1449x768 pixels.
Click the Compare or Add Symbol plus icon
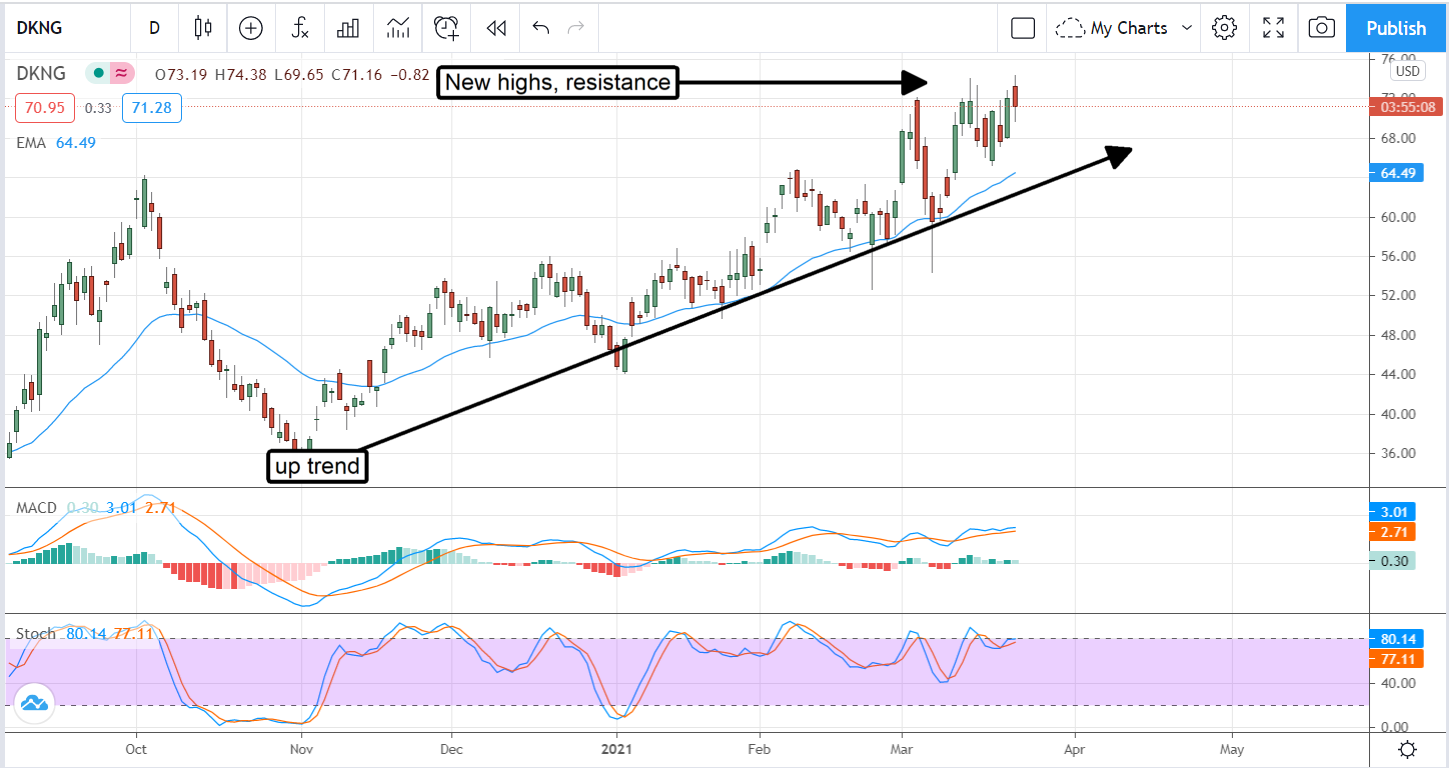pyautogui.click(x=251, y=28)
